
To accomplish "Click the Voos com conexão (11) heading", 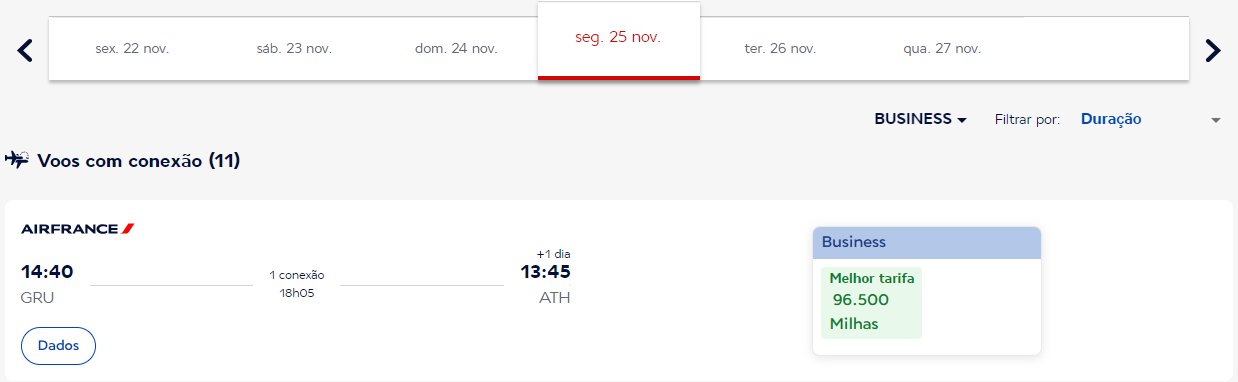I will 138,160.
